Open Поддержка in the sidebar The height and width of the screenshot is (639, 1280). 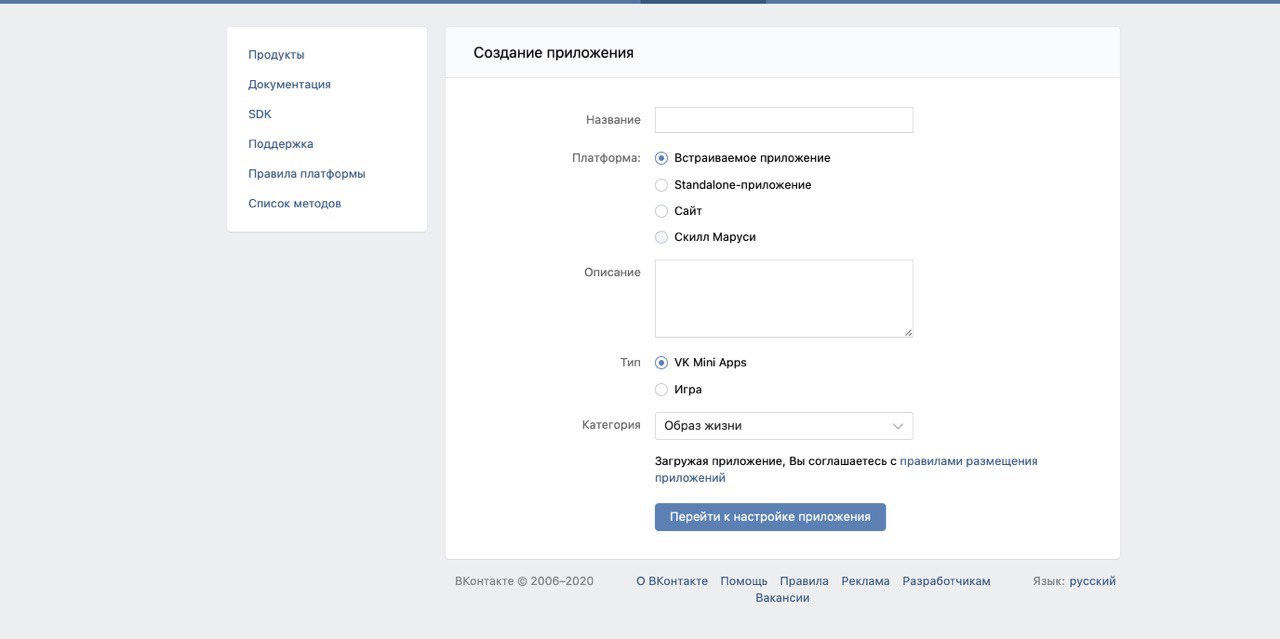click(x=281, y=144)
